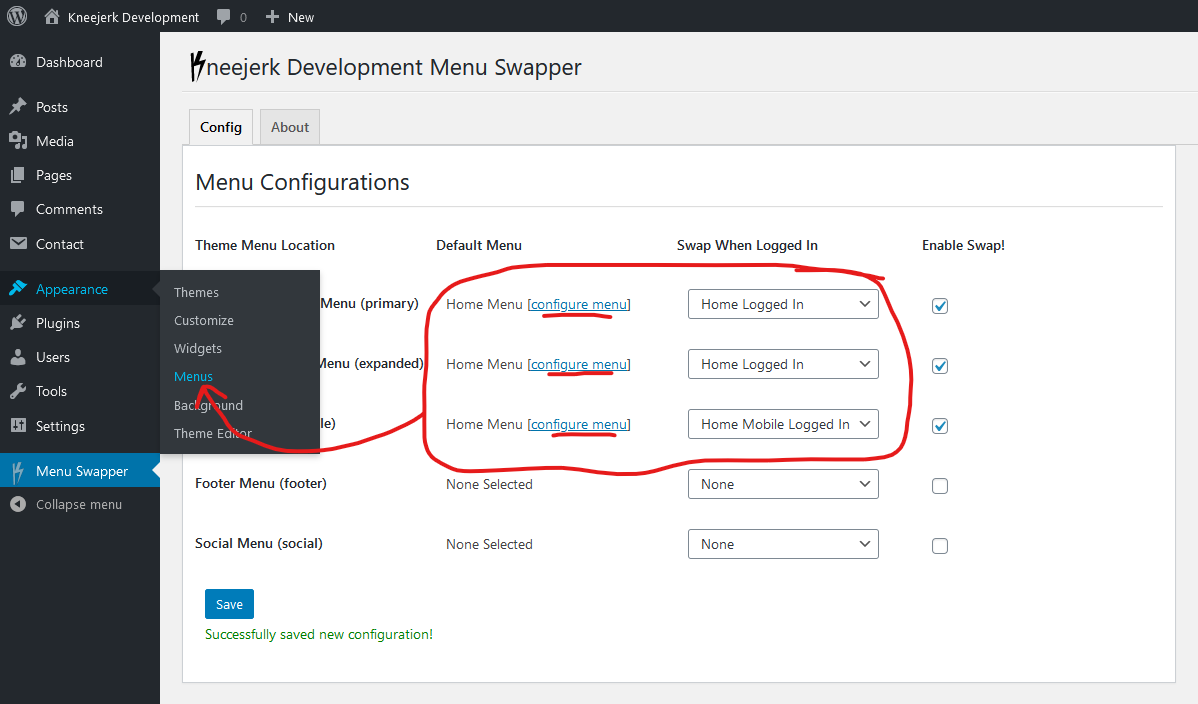Click the Collapse menu arrow icon

[x=18, y=505]
